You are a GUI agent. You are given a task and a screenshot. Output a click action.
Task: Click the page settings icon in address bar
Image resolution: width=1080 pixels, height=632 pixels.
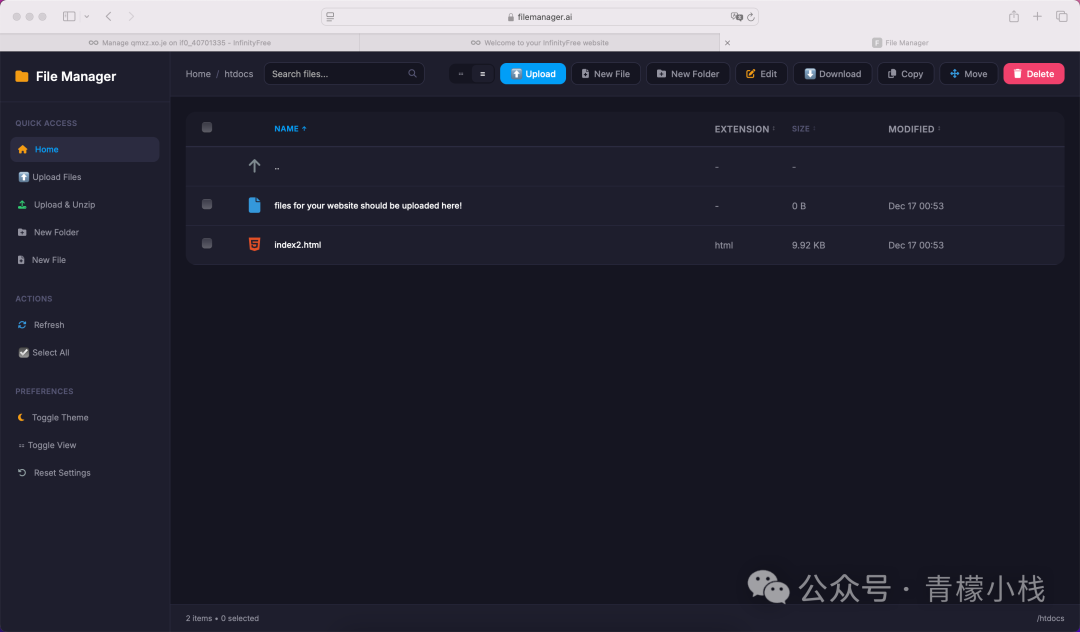330,17
